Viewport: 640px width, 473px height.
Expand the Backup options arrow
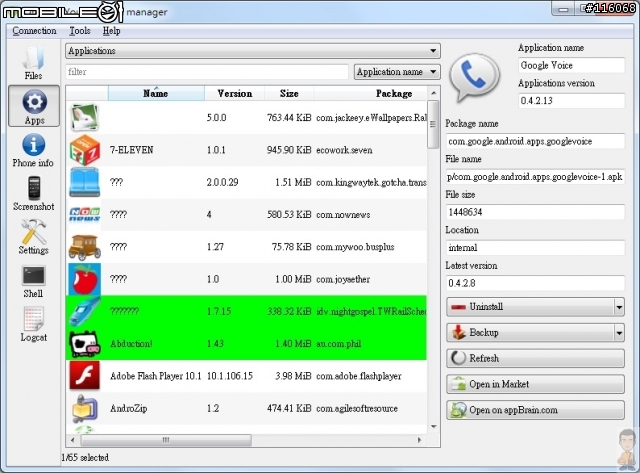pyautogui.click(x=619, y=333)
